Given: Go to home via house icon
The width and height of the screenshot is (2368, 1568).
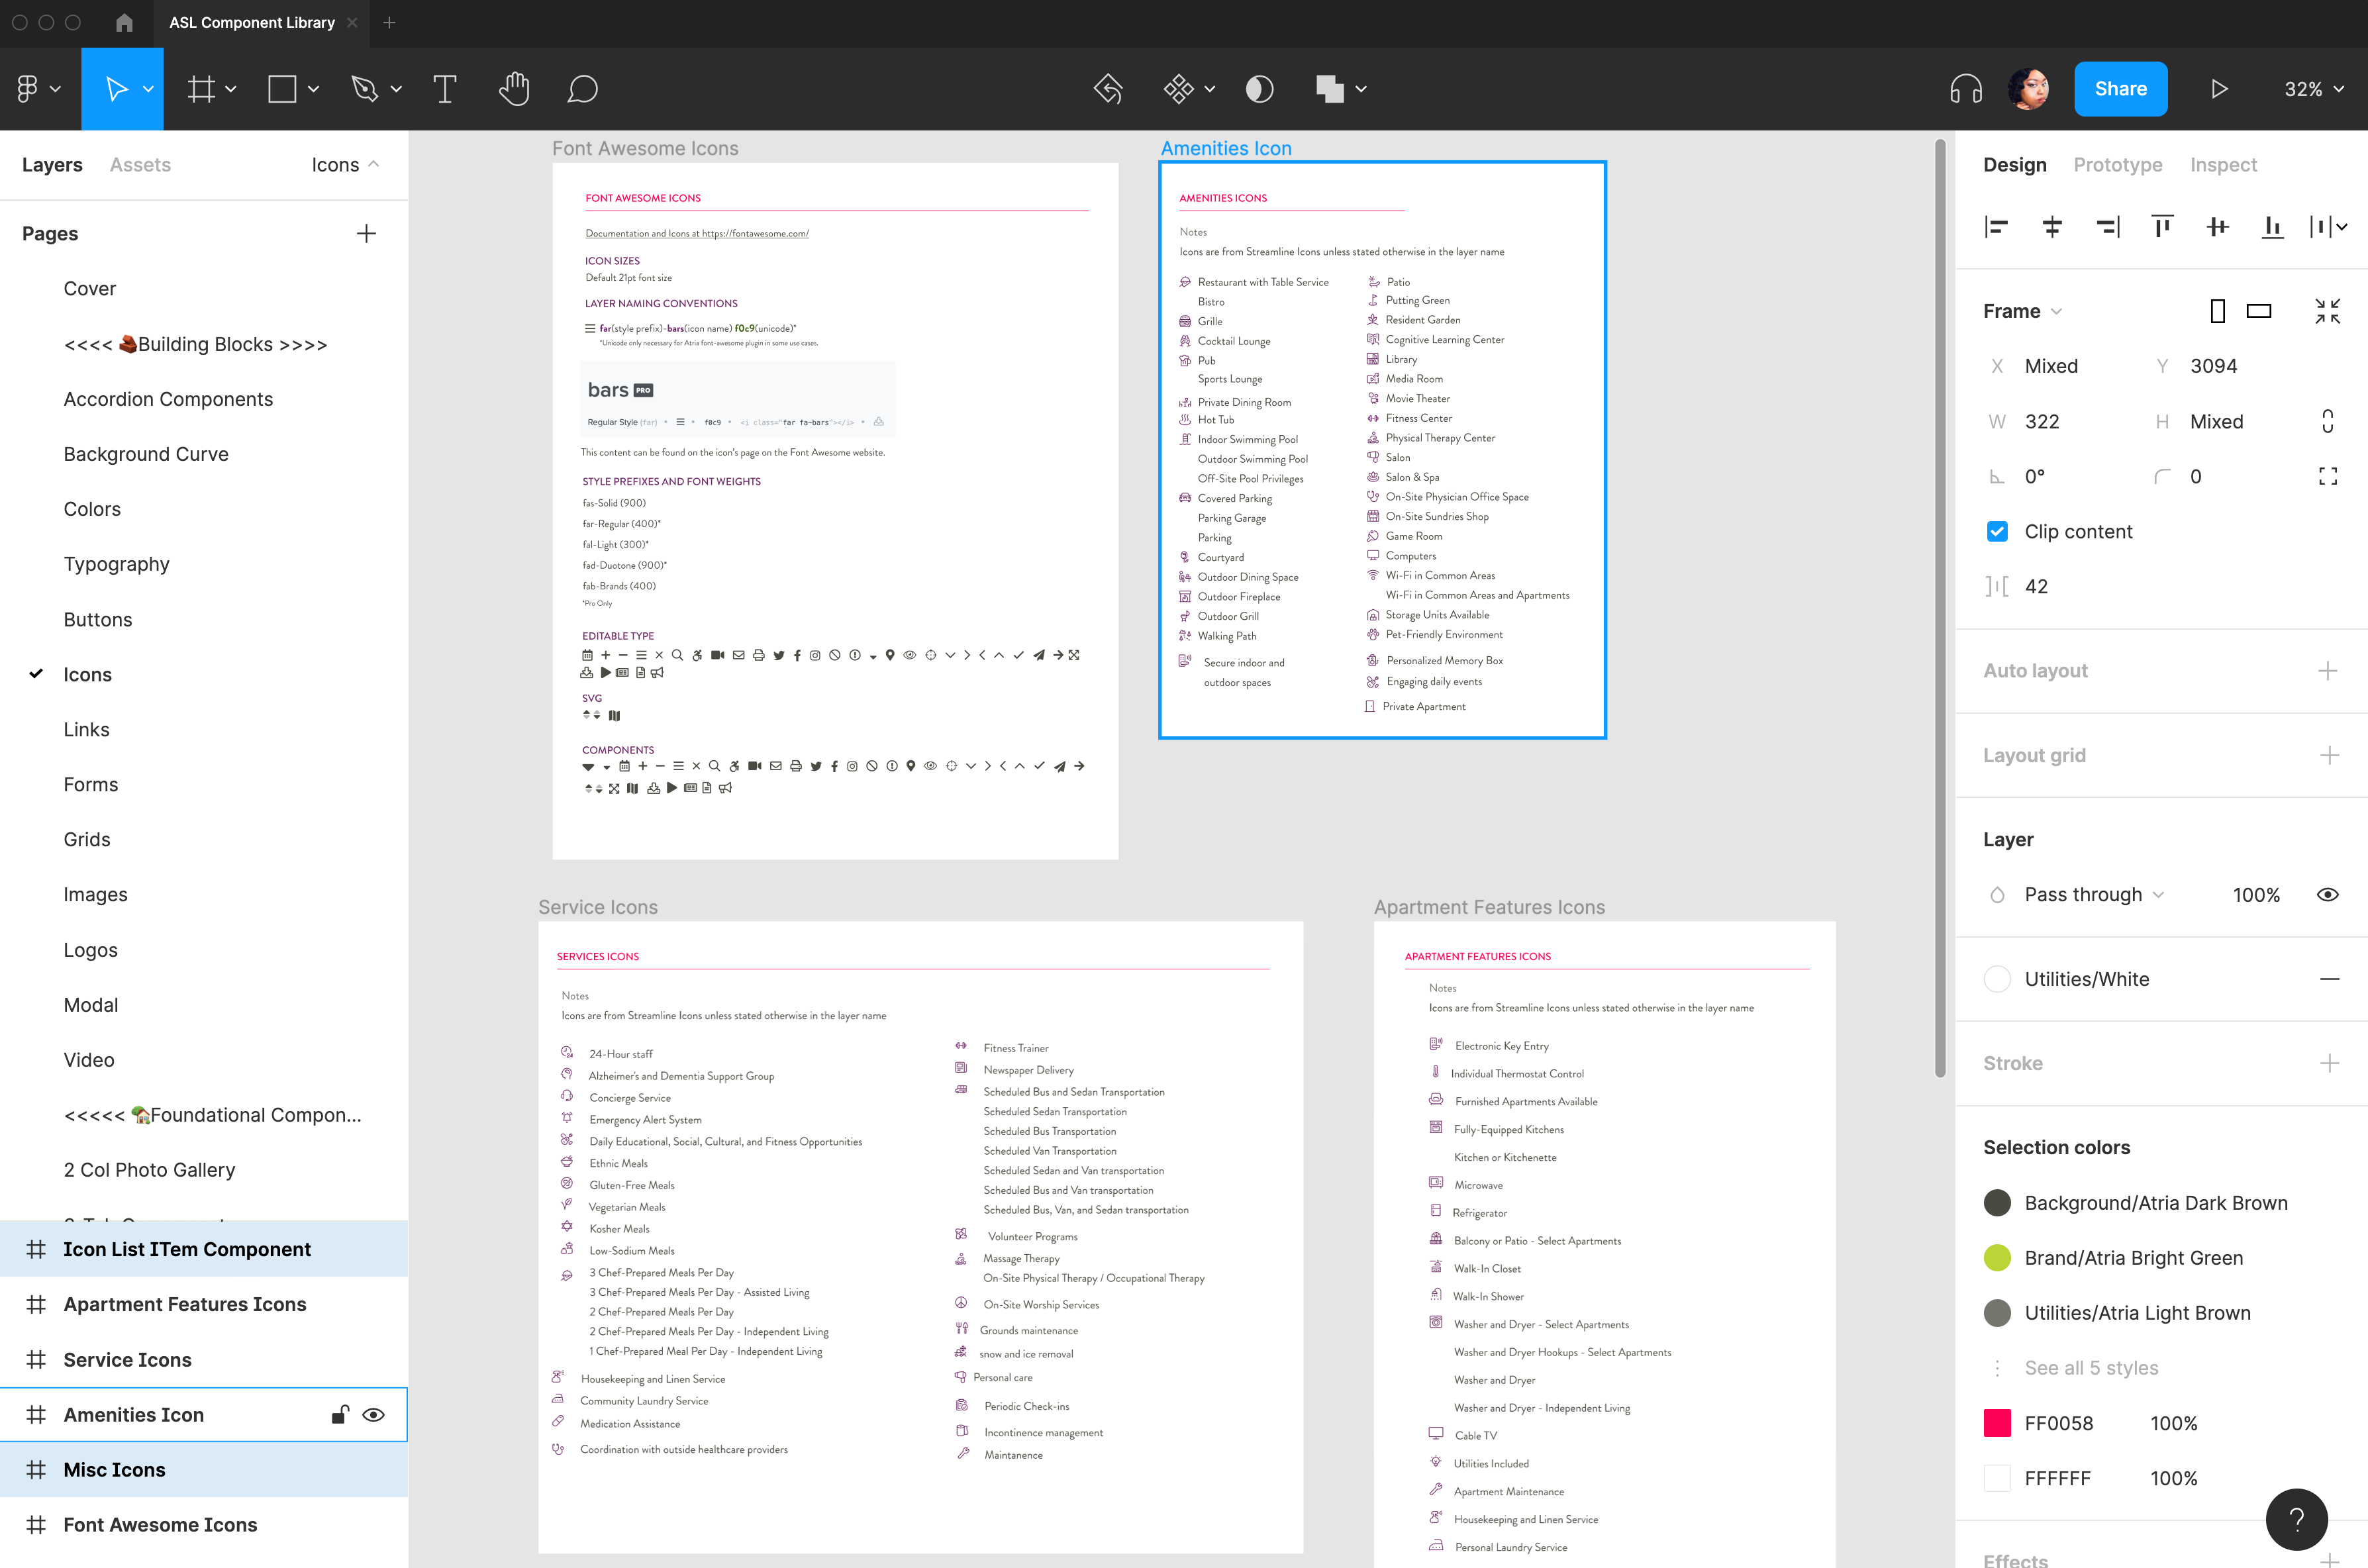Looking at the screenshot, I should pos(124,22).
